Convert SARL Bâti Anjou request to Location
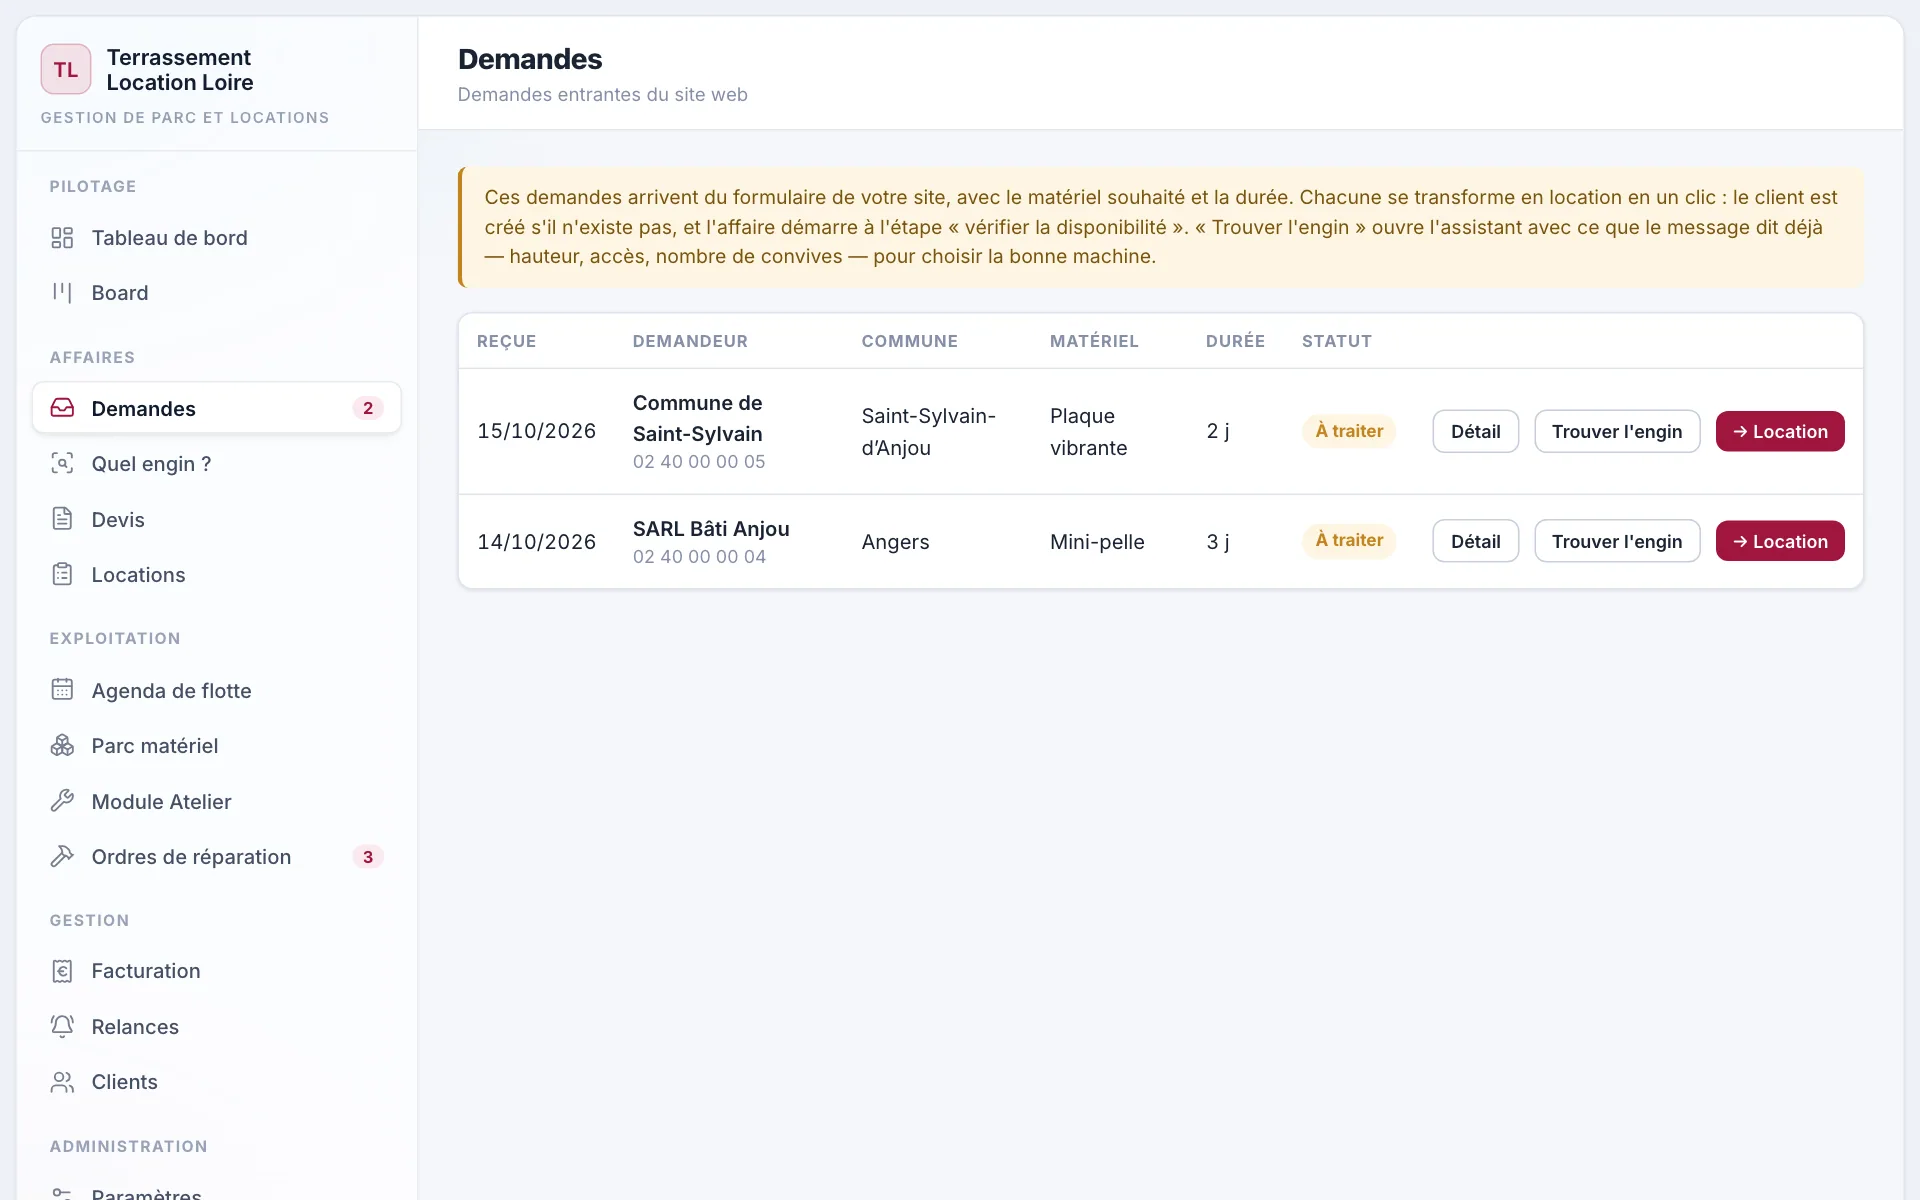The image size is (1920, 1200). tap(1780, 541)
